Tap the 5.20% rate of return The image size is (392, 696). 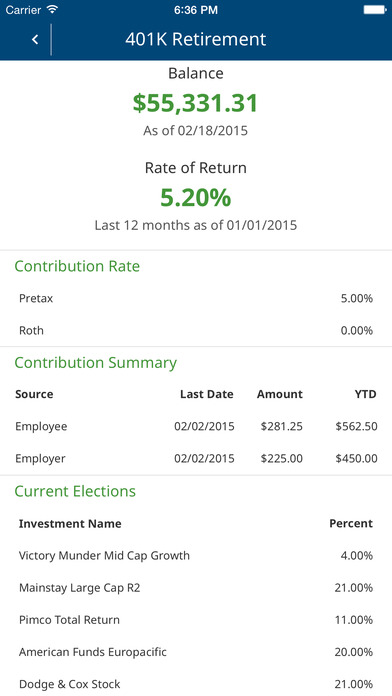(x=196, y=198)
